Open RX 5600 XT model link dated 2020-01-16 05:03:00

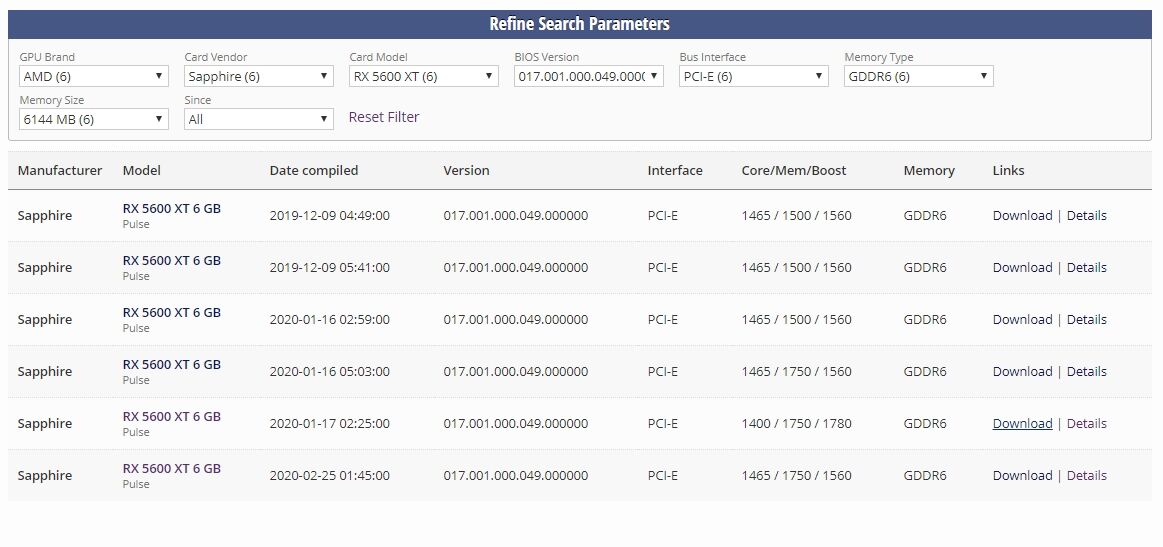coord(171,364)
